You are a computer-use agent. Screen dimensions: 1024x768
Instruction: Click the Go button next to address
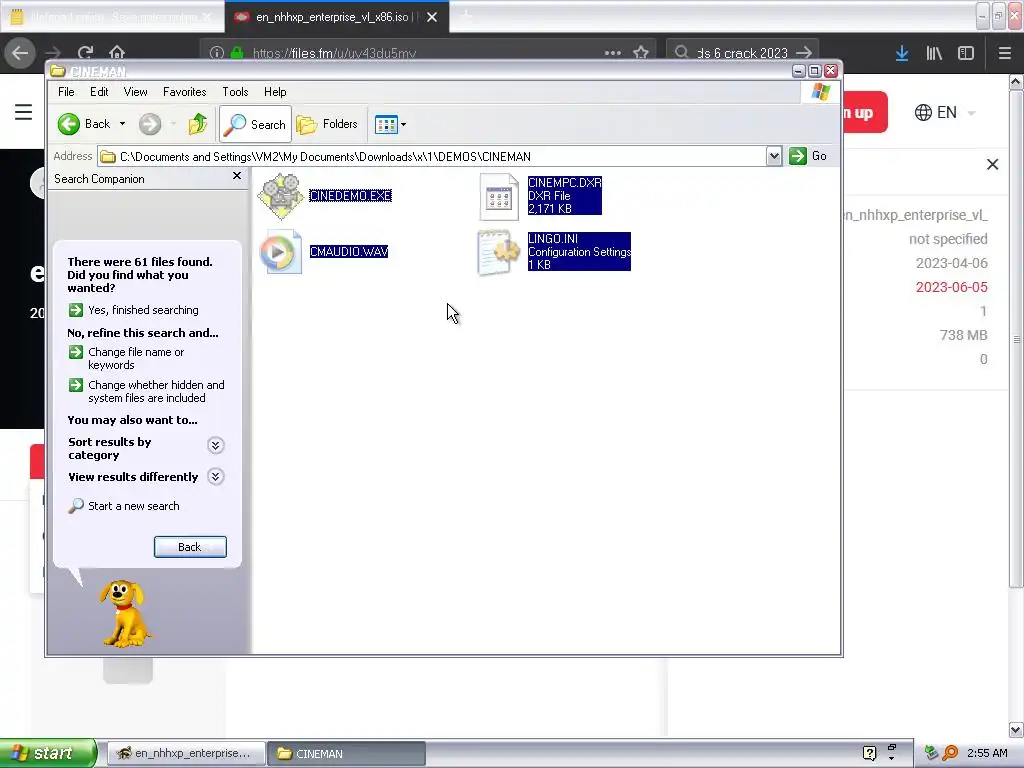pos(808,156)
